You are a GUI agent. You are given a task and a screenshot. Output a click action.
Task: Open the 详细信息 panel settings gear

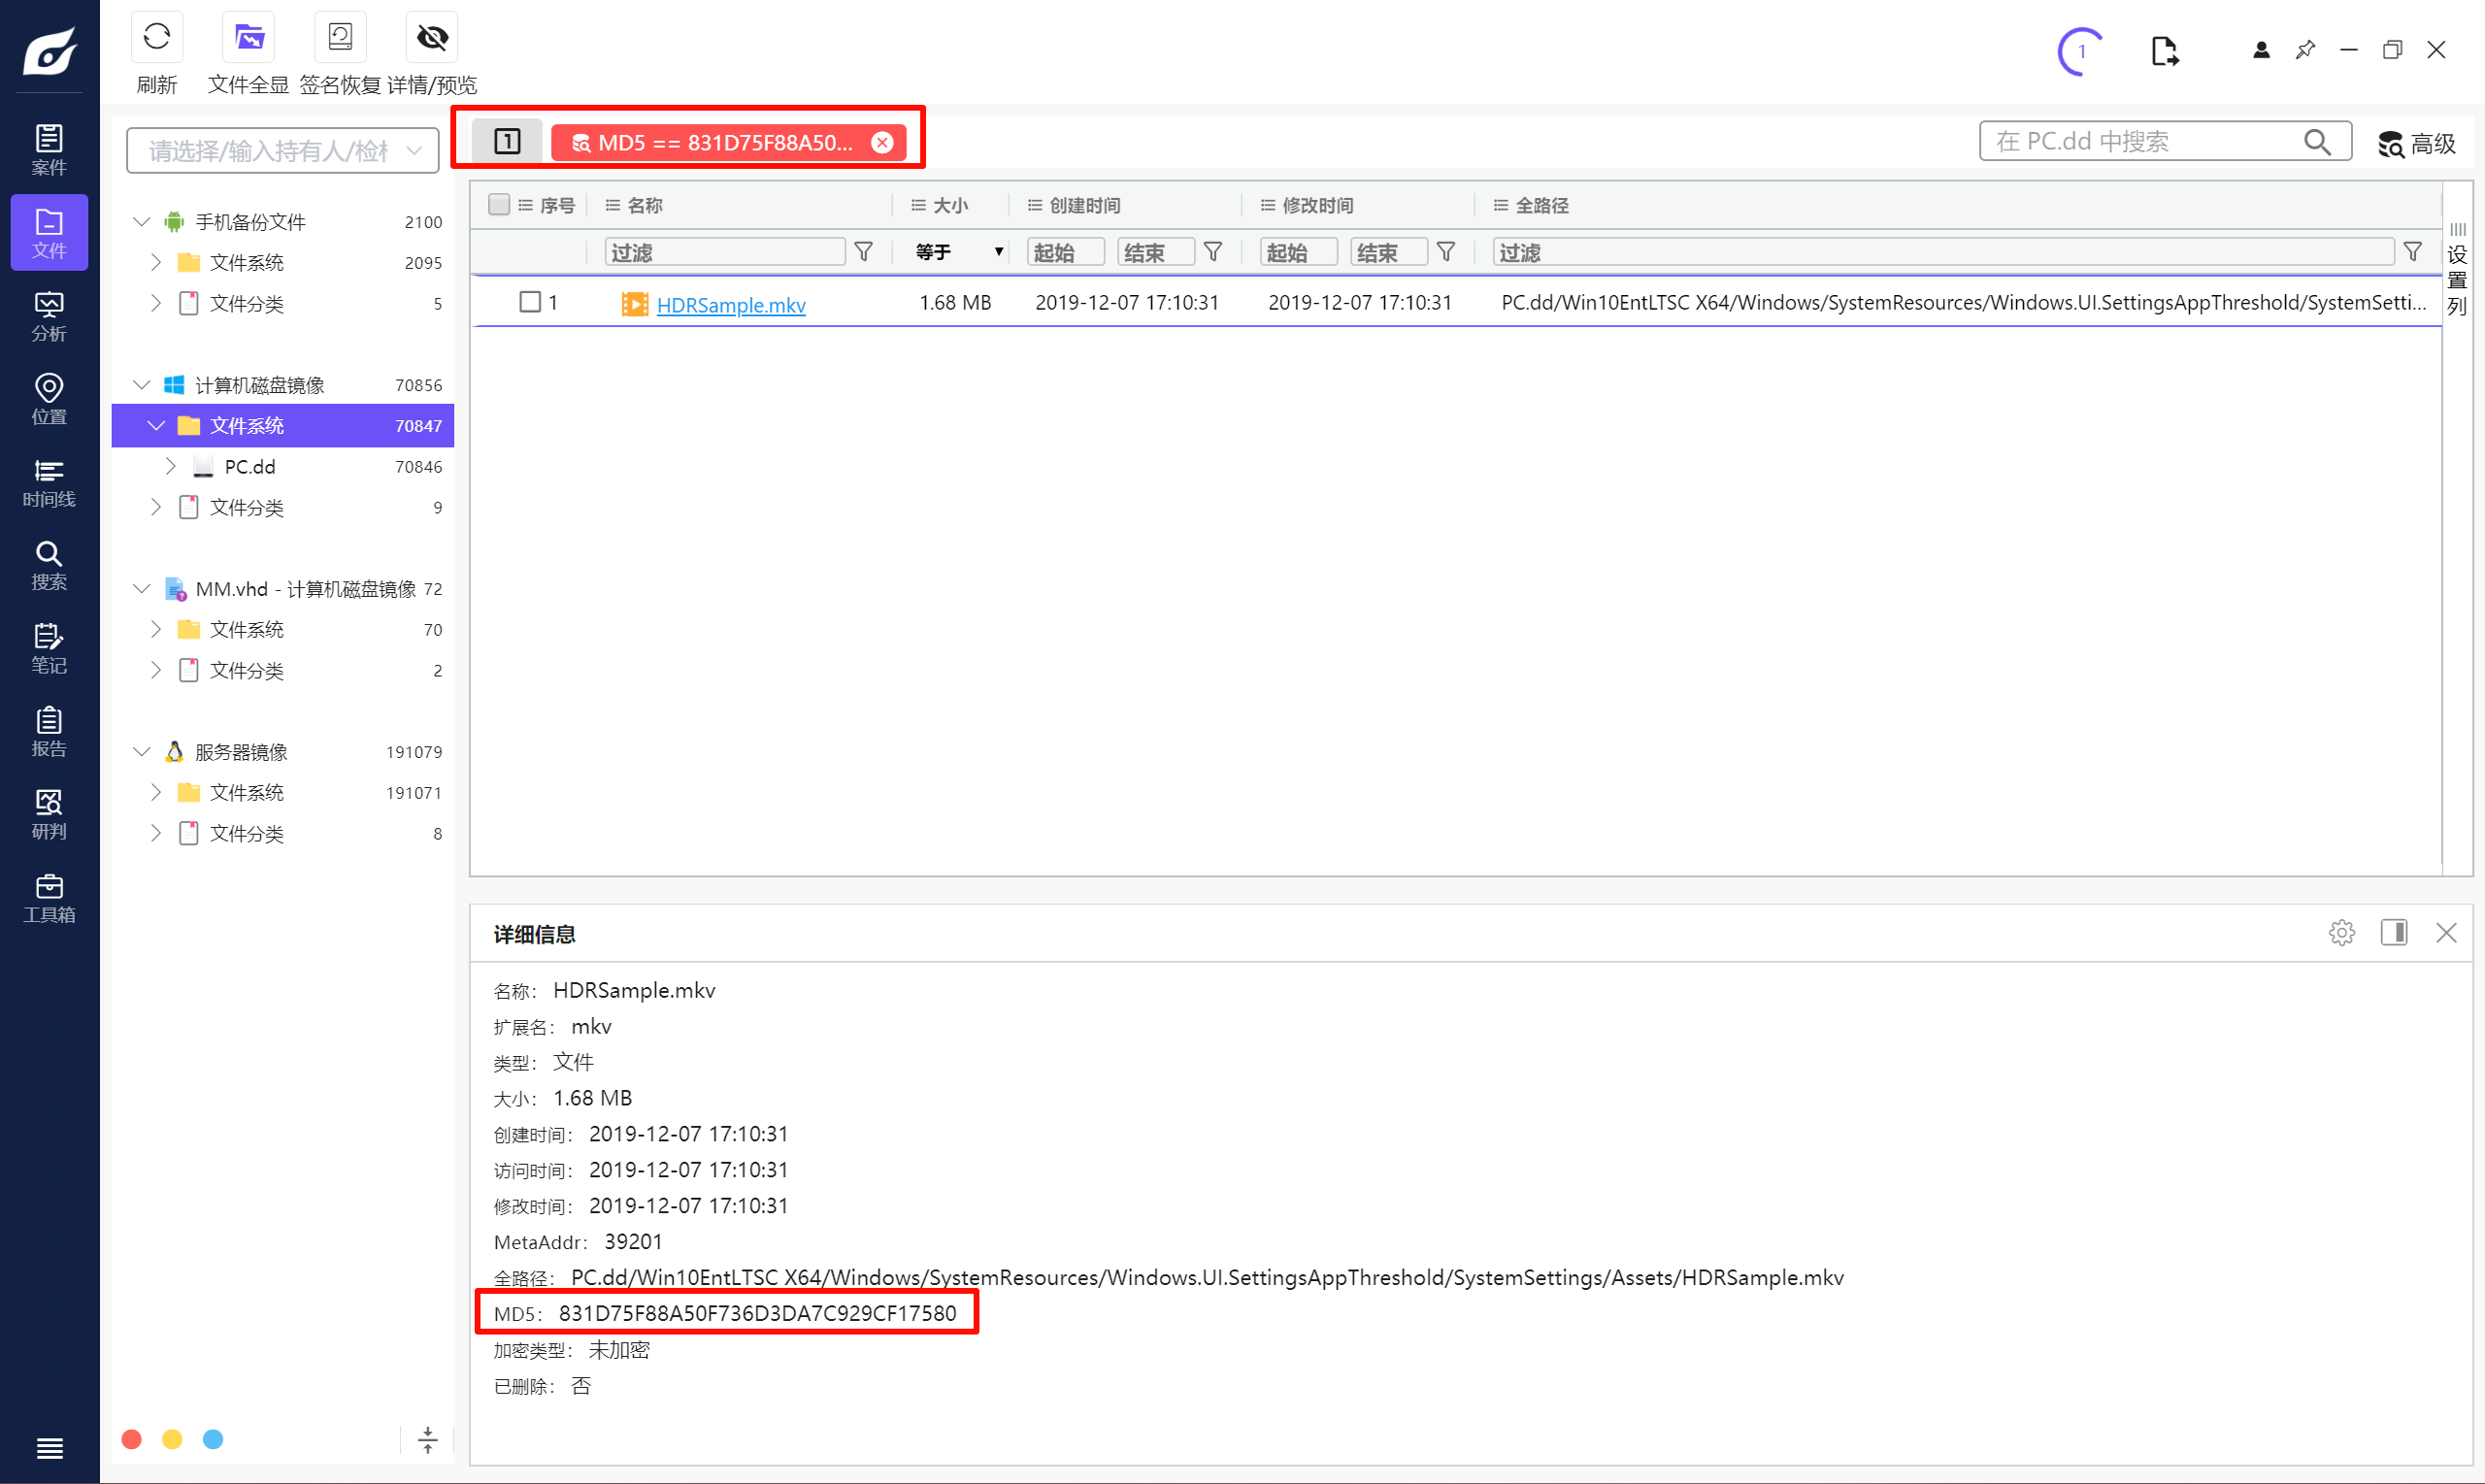[2341, 933]
